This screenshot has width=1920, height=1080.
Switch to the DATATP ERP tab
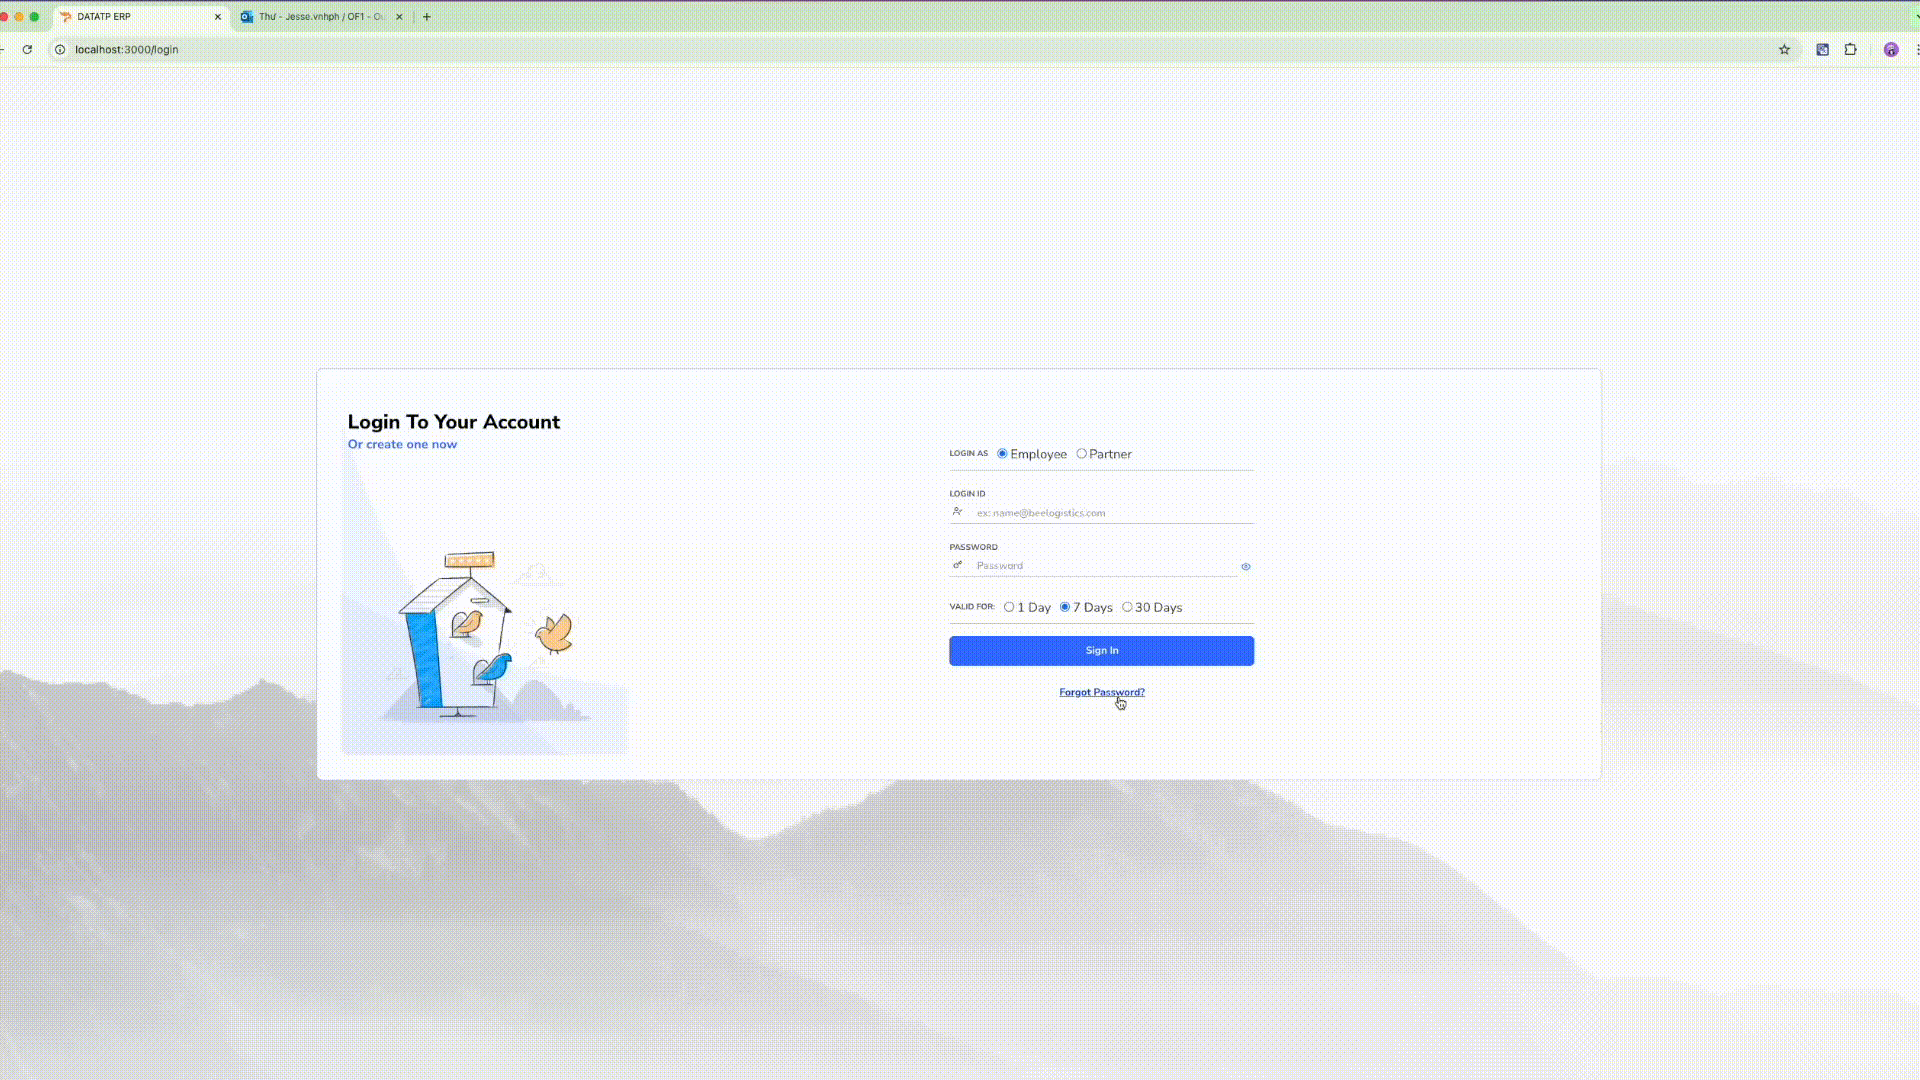point(130,16)
